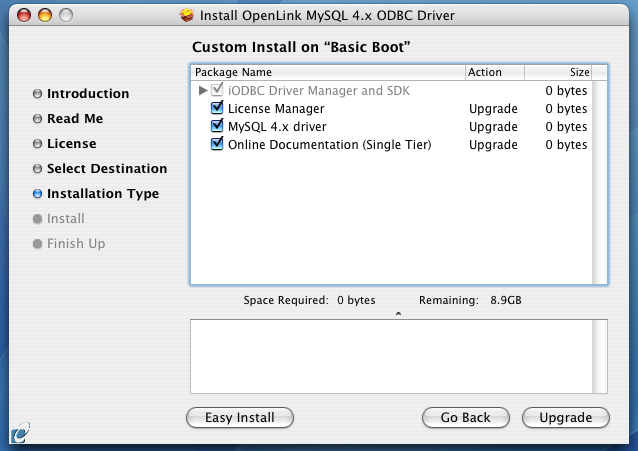638x451 pixels.
Task: Expand the iODBC Driver Manager and SDK tree
Action: [x=203, y=90]
